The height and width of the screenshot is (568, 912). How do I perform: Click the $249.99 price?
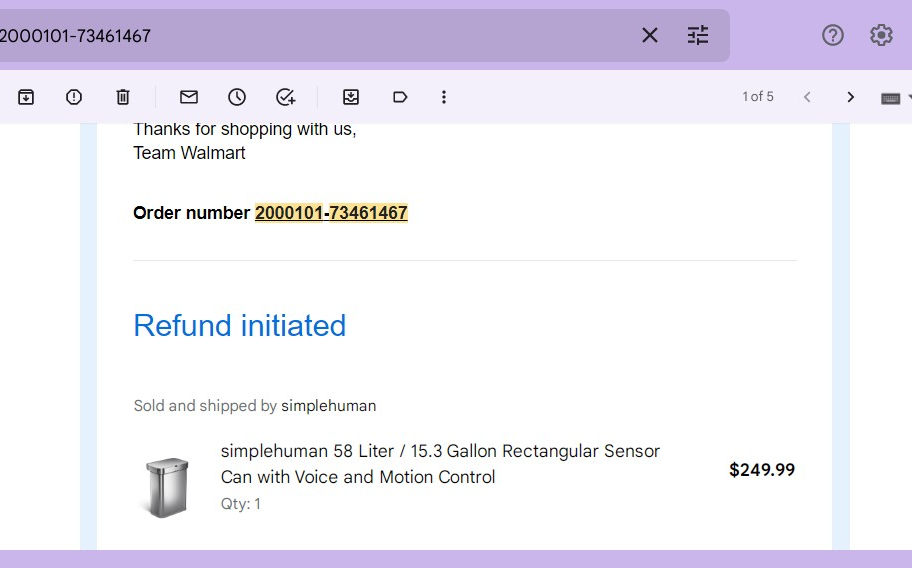[x=762, y=470]
